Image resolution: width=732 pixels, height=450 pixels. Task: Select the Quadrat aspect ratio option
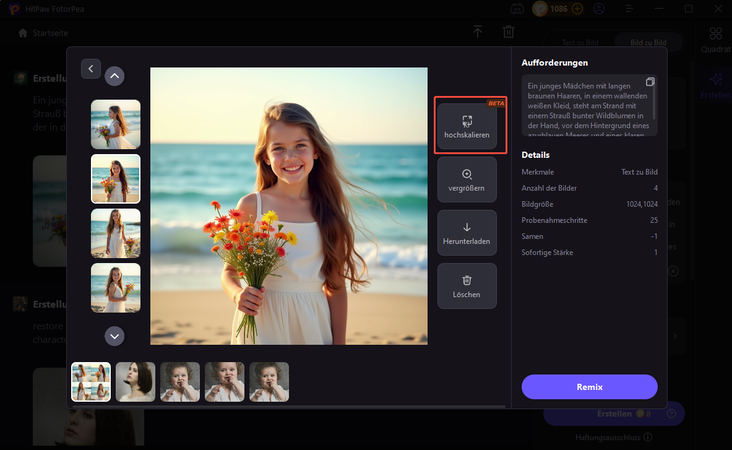coord(716,40)
